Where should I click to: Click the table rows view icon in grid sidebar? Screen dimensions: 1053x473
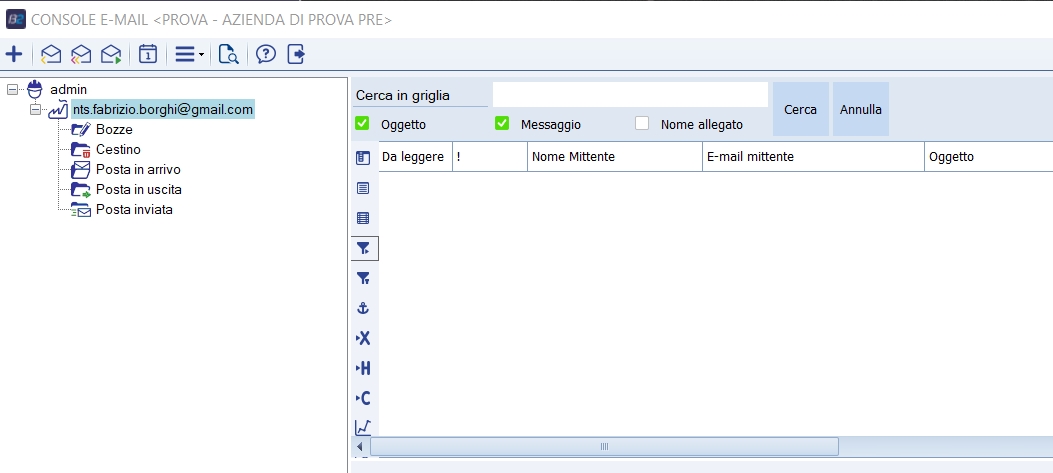click(363, 218)
